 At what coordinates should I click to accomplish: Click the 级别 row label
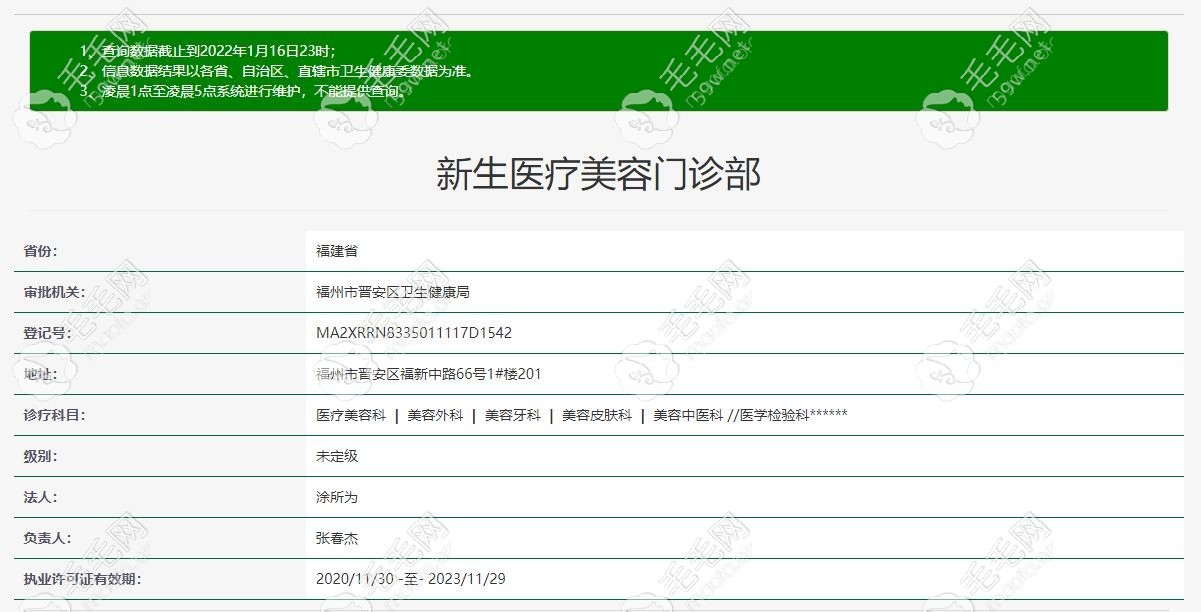coord(41,456)
